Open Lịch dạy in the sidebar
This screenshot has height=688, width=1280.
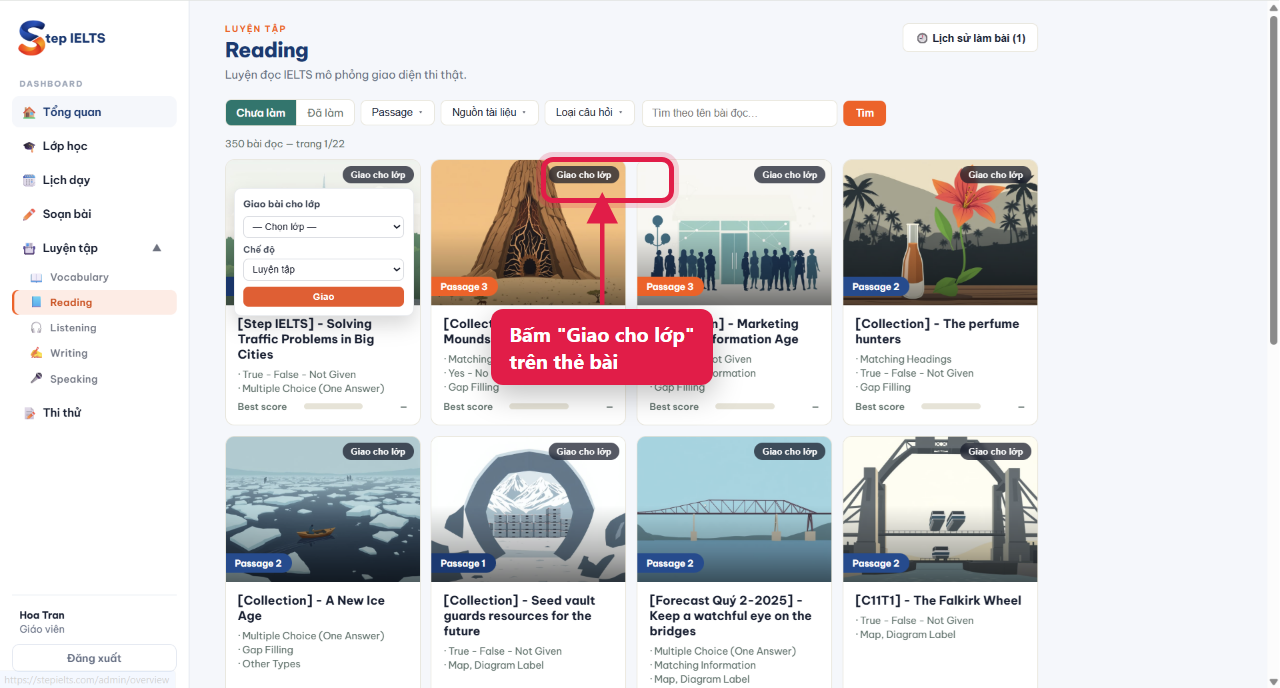click(x=94, y=180)
